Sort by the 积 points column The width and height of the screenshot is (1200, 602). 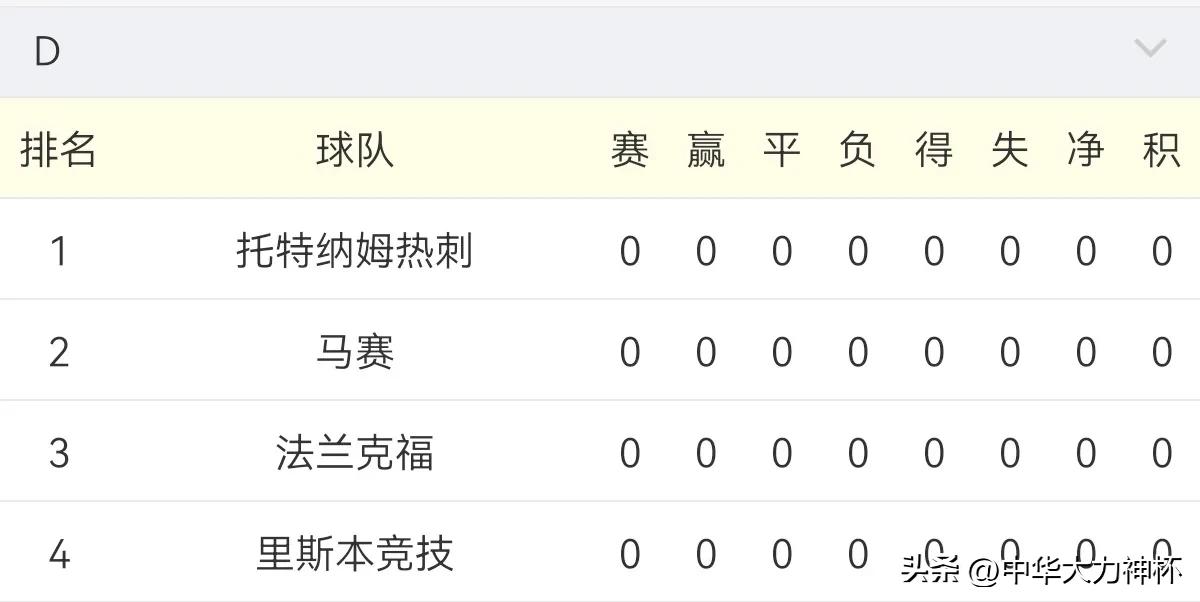pos(1161,148)
